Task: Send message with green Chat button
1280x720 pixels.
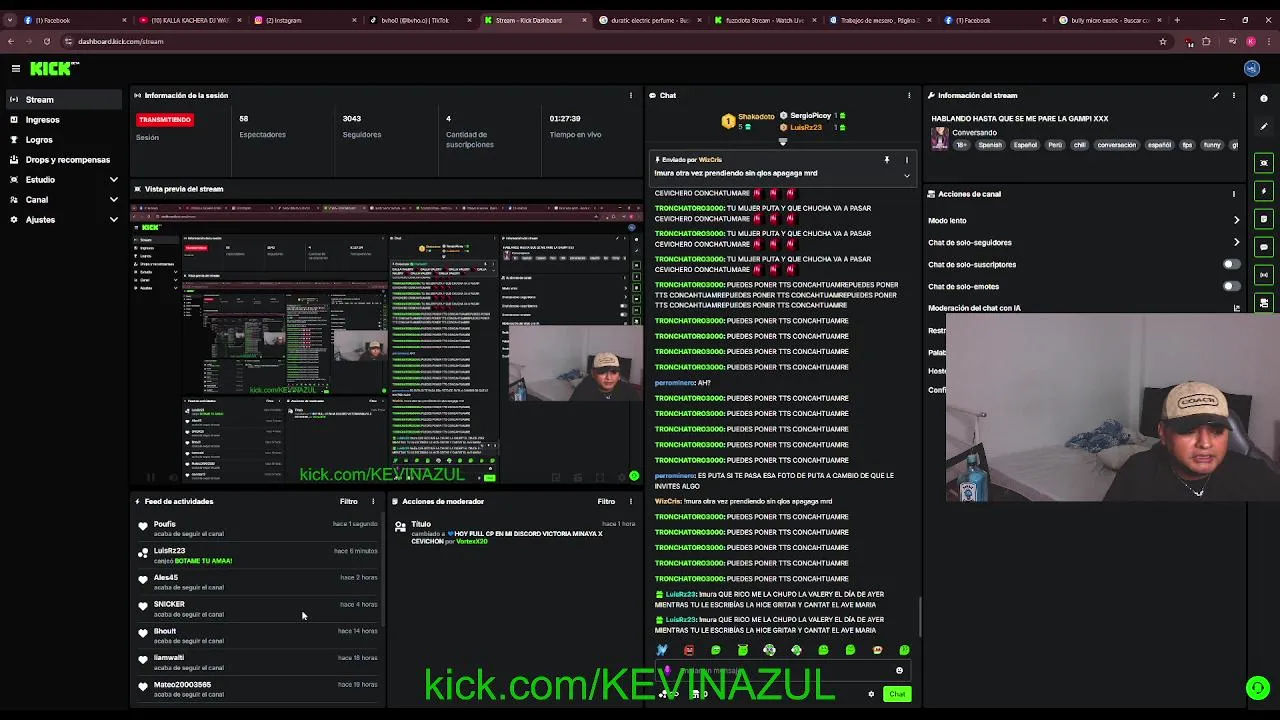Action: pyautogui.click(x=897, y=694)
